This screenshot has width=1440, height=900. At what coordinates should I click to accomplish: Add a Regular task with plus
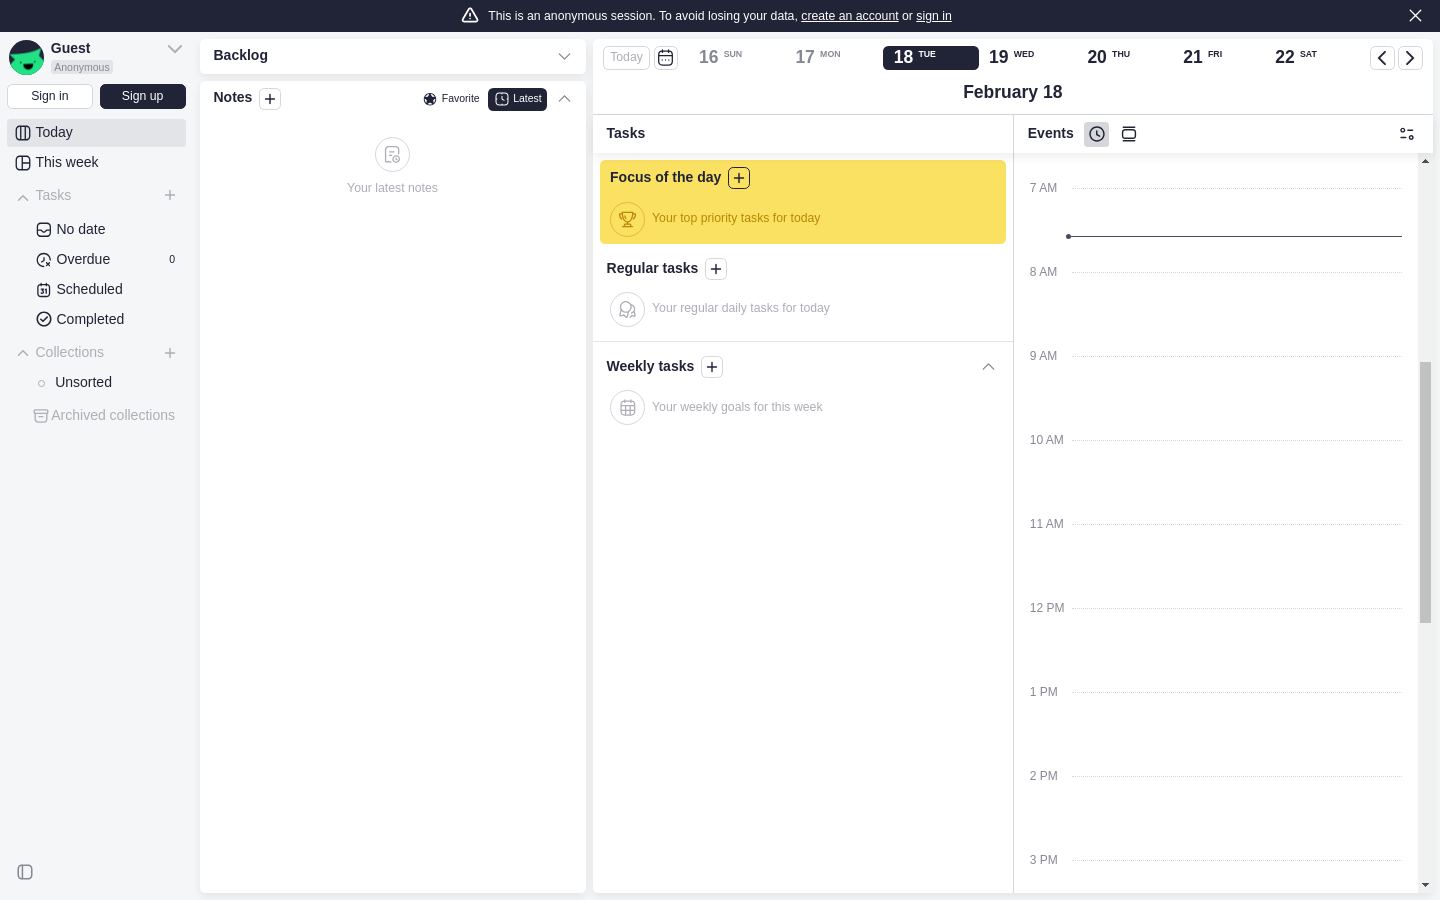pos(716,269)
